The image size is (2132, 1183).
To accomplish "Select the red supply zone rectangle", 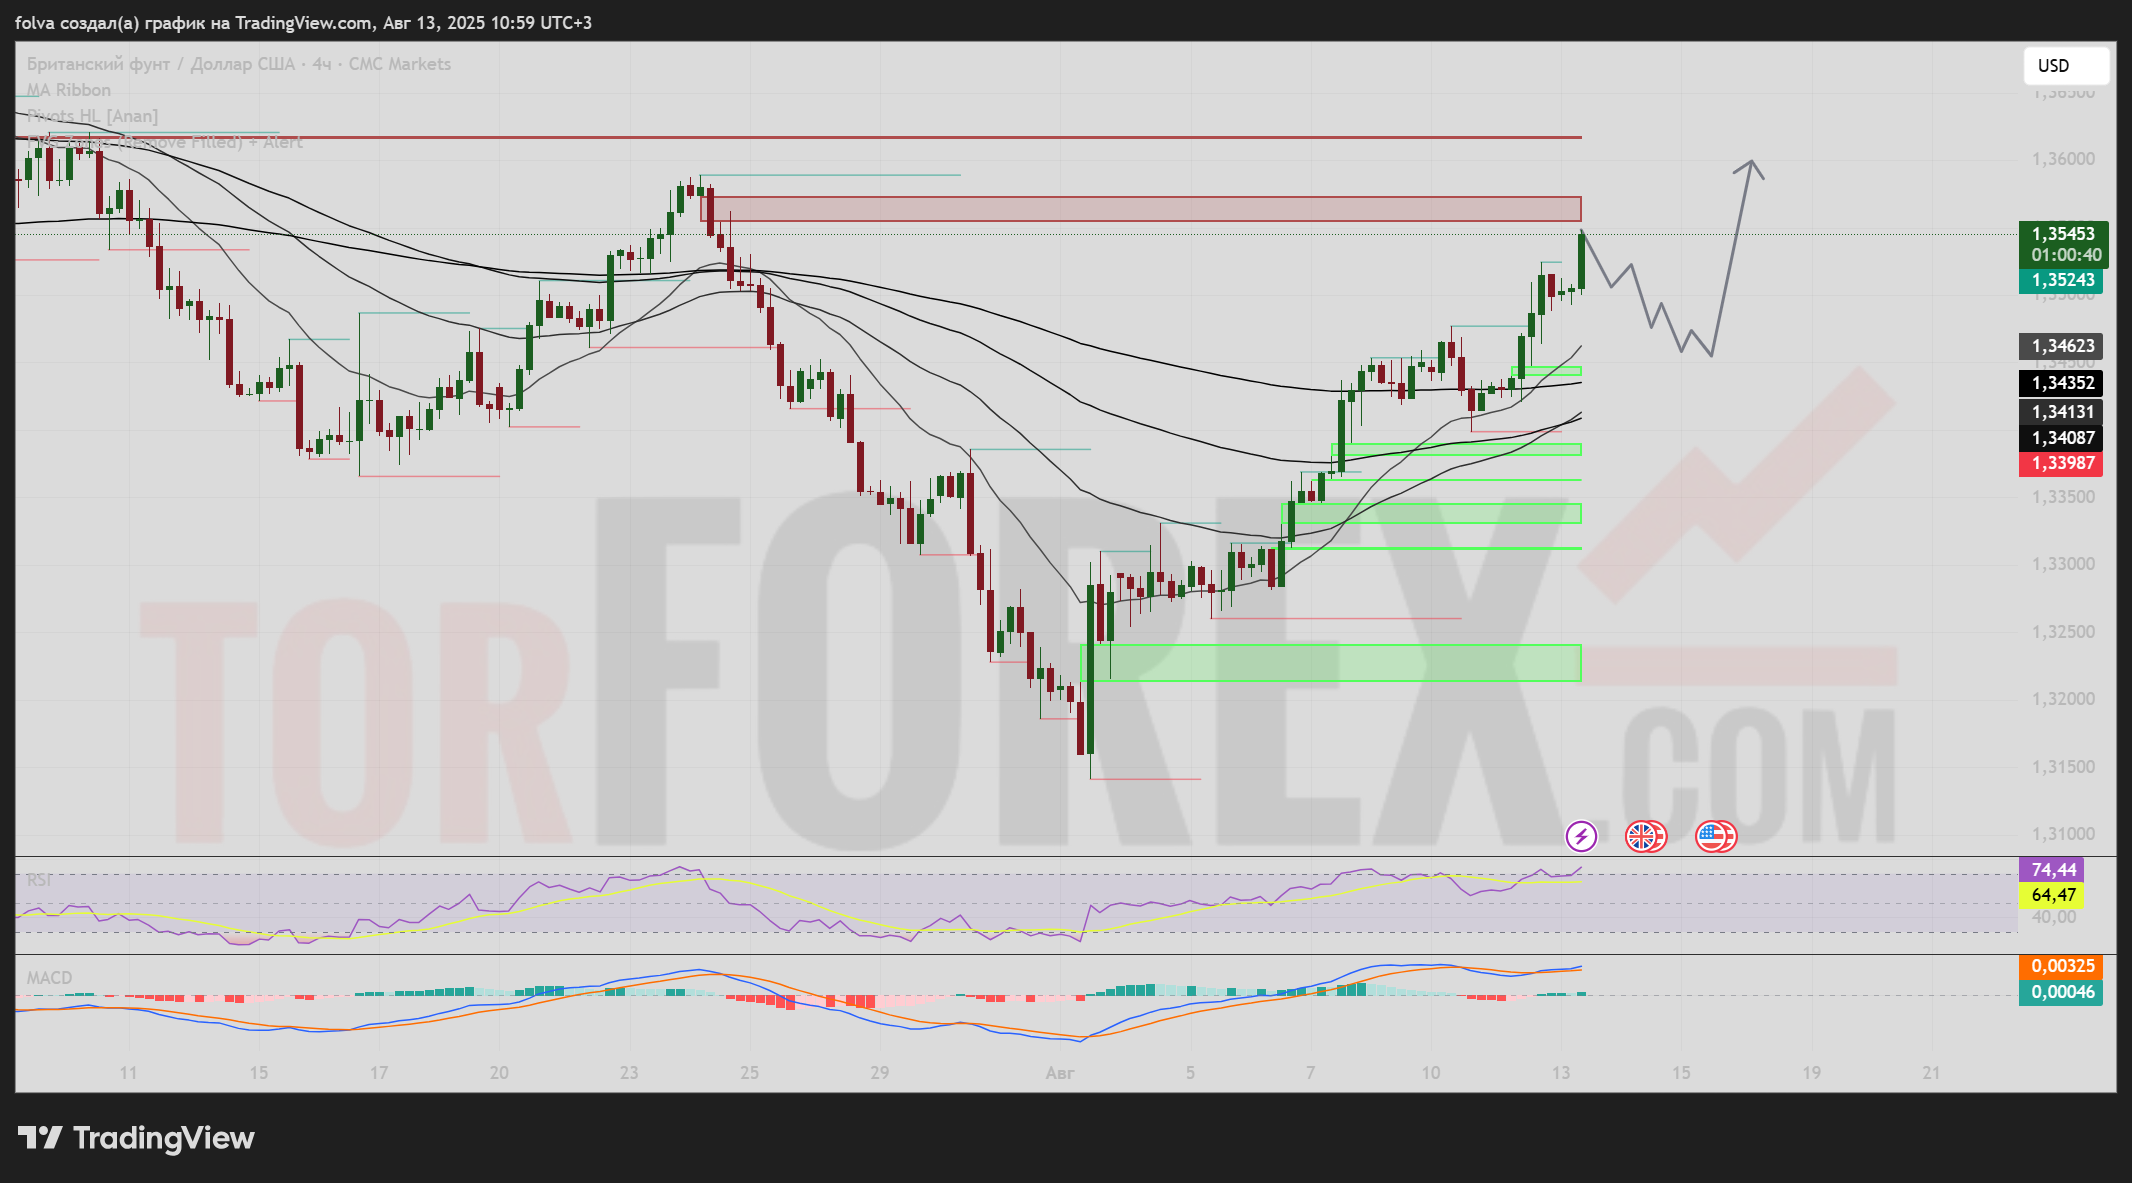I will 1140,209.
